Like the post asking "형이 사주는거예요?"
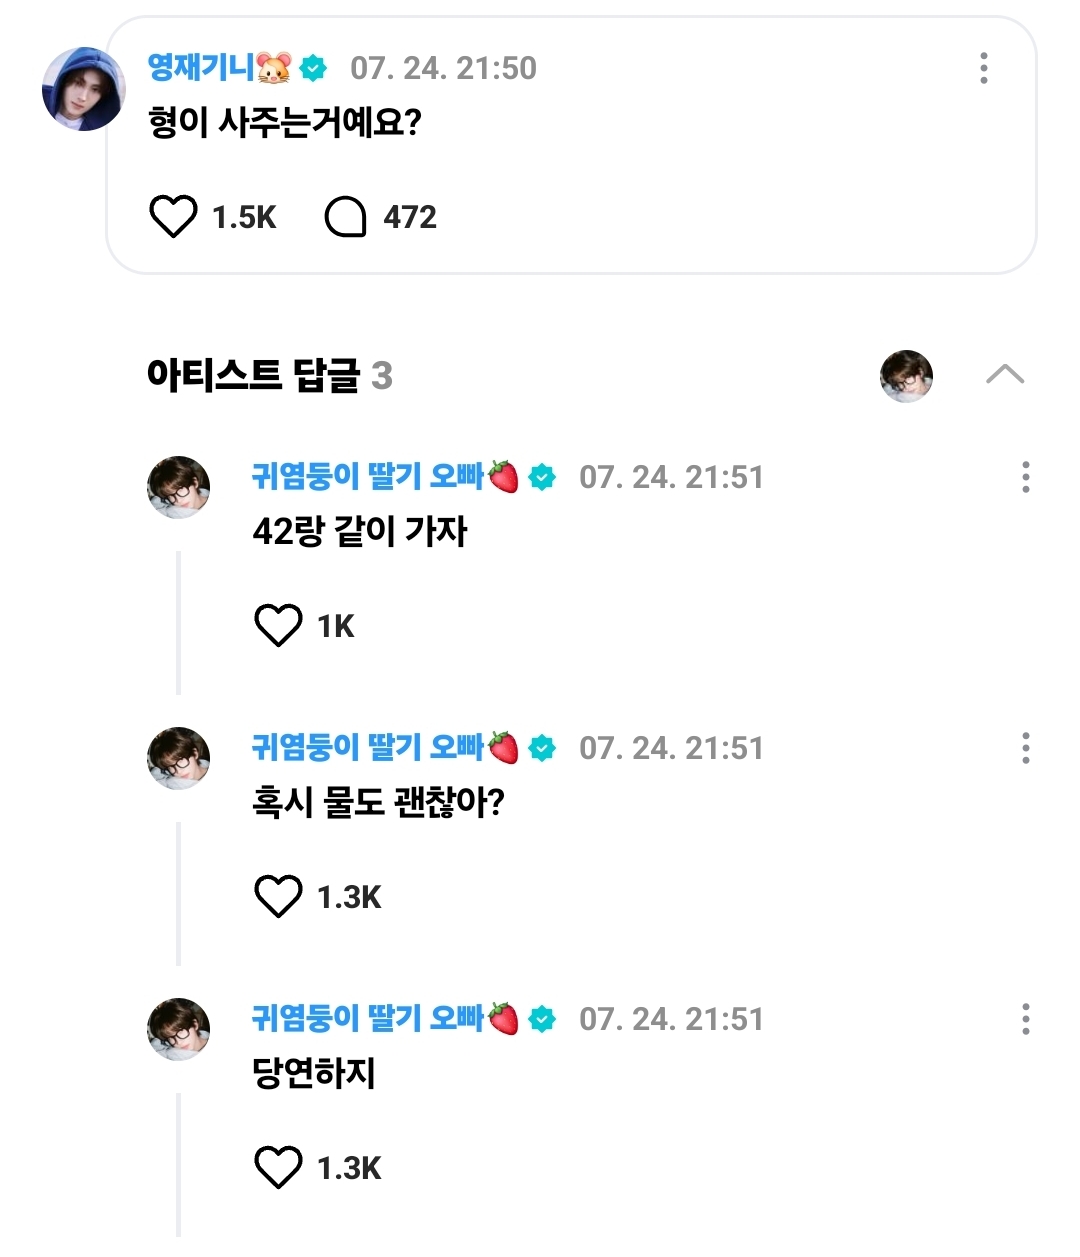 click(173, 217)
